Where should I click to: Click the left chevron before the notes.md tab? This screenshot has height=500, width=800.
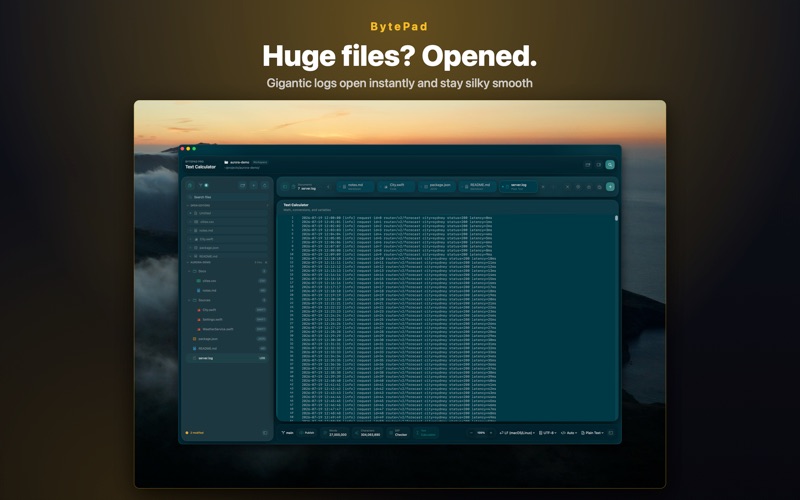tap(328, 187)
